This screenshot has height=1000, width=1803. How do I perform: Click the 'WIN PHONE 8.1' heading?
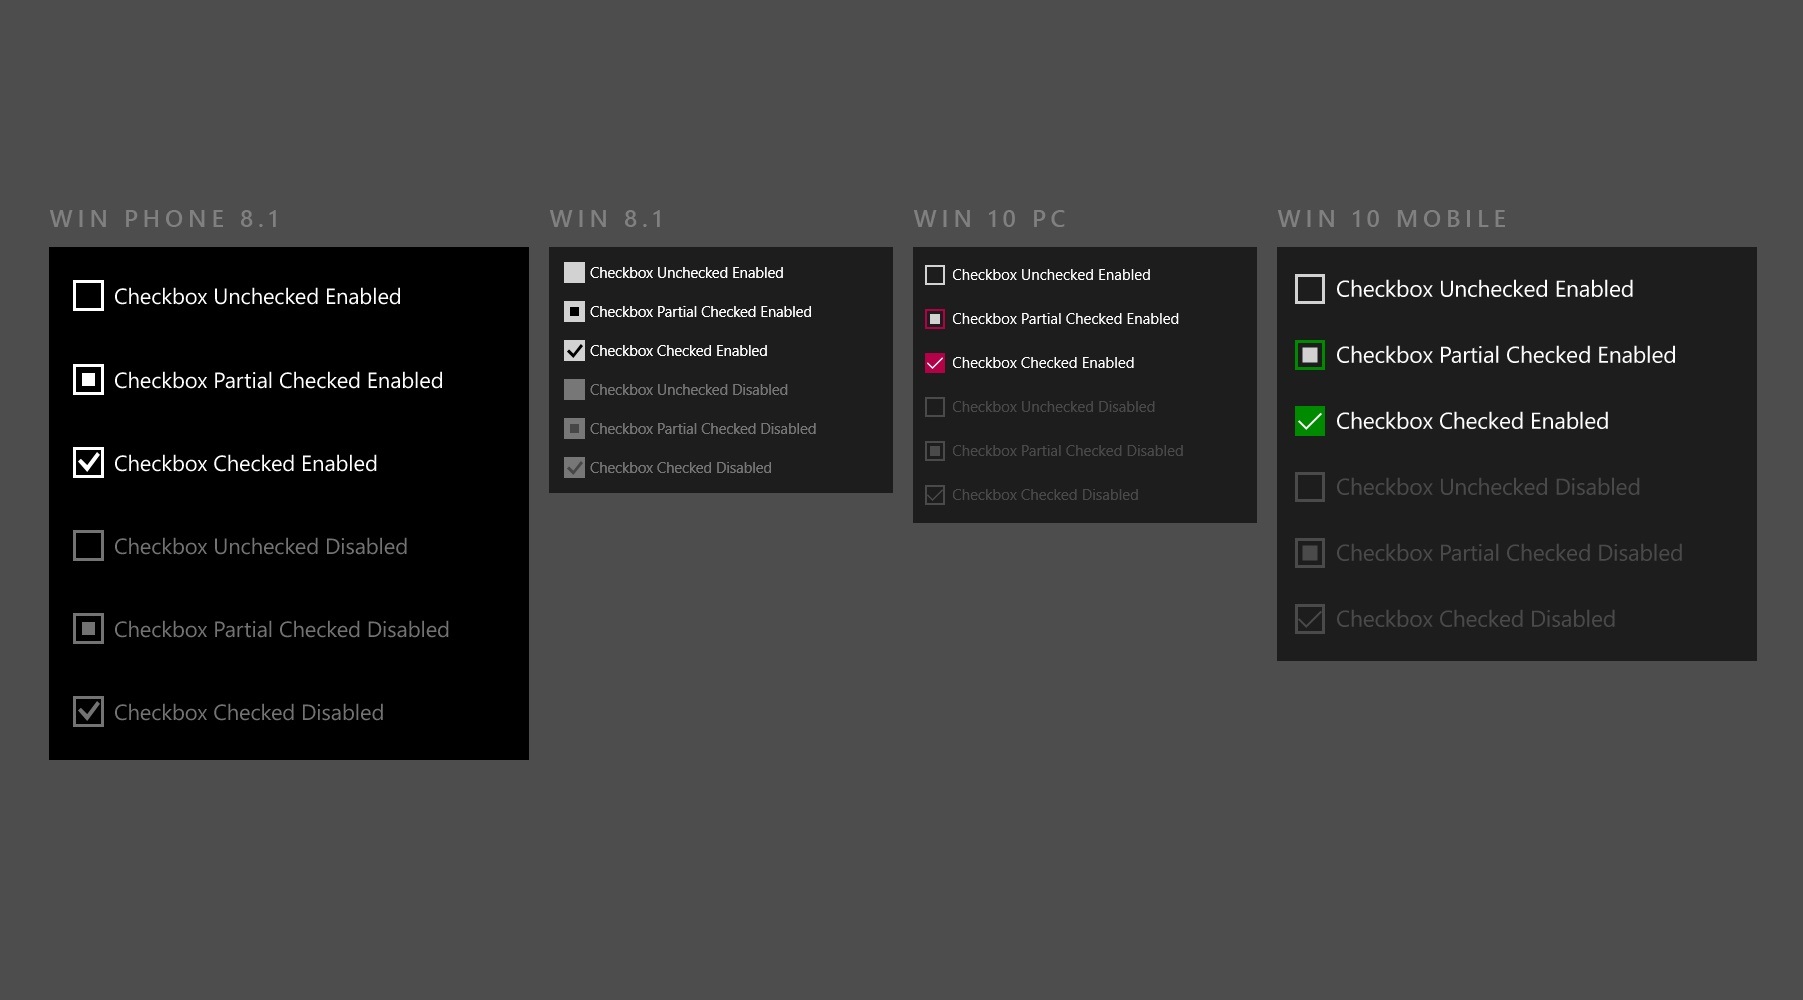point(165,219)
